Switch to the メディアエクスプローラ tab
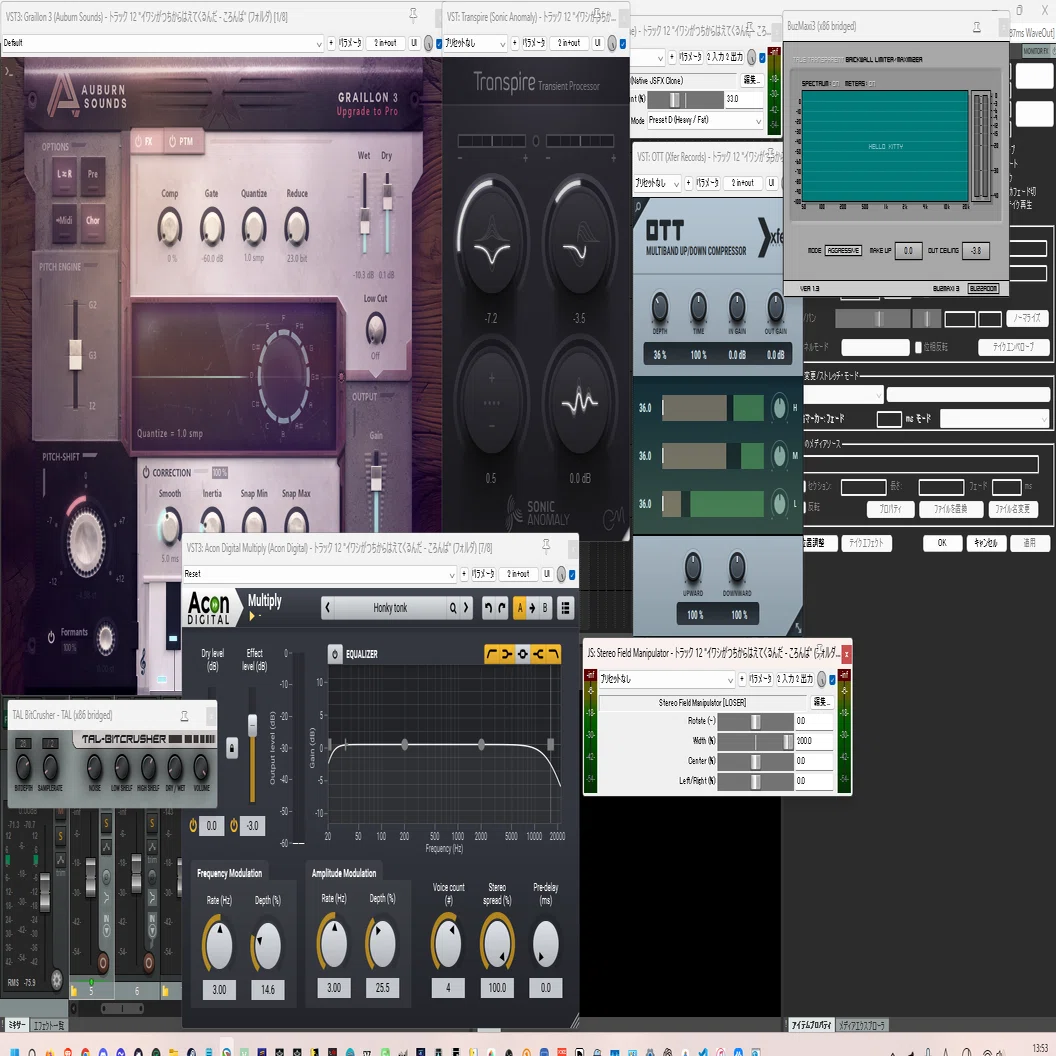The width and height of the screenshot is (1056, 1056). pyautogui.click(x=862, y=1025)
